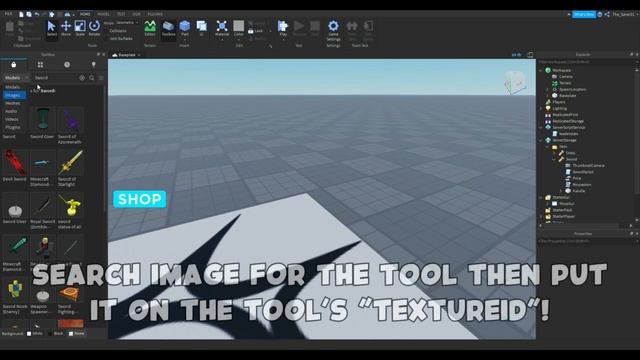Open the Color picker in ribbon
The image size is (640, 360).
pos(239,29)
